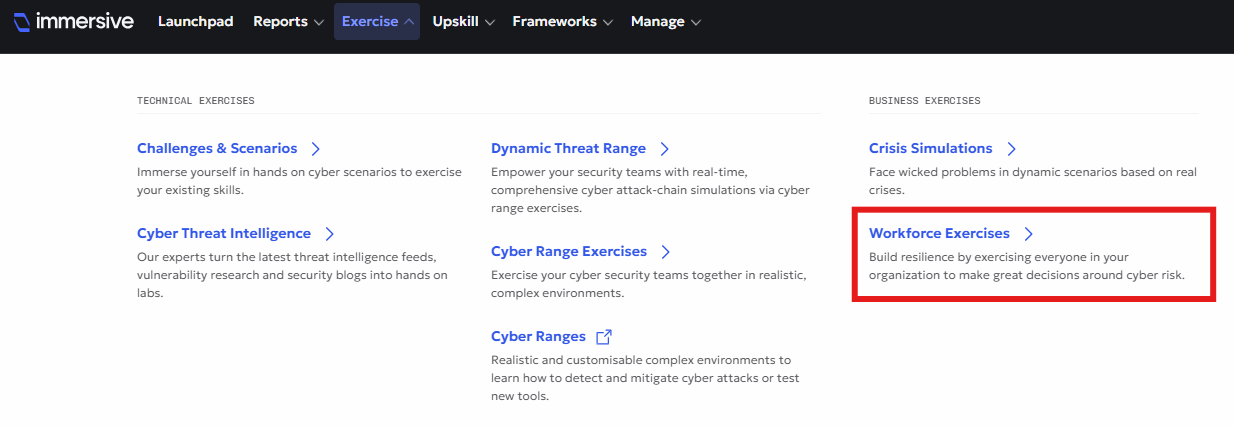The height and width of the screenshot is (427, 1234).
Task: Open the Frameworks menu
Action: [561, 21]
